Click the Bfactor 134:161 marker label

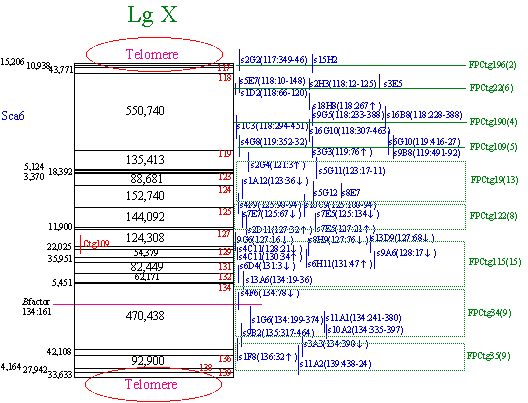coord(37,306)
